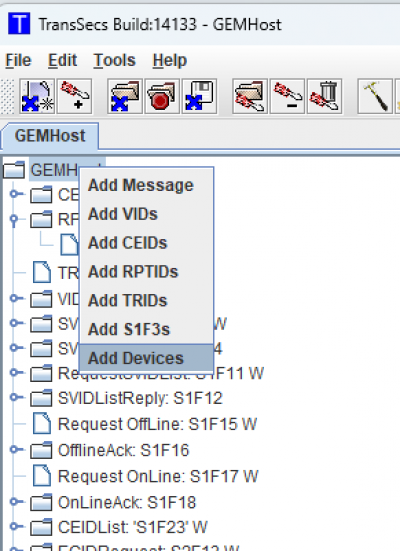Click document icon beside Request OnLine: S1F17 W
The width and height of the screenshot is (400, 551).
[x=42, y=476]
